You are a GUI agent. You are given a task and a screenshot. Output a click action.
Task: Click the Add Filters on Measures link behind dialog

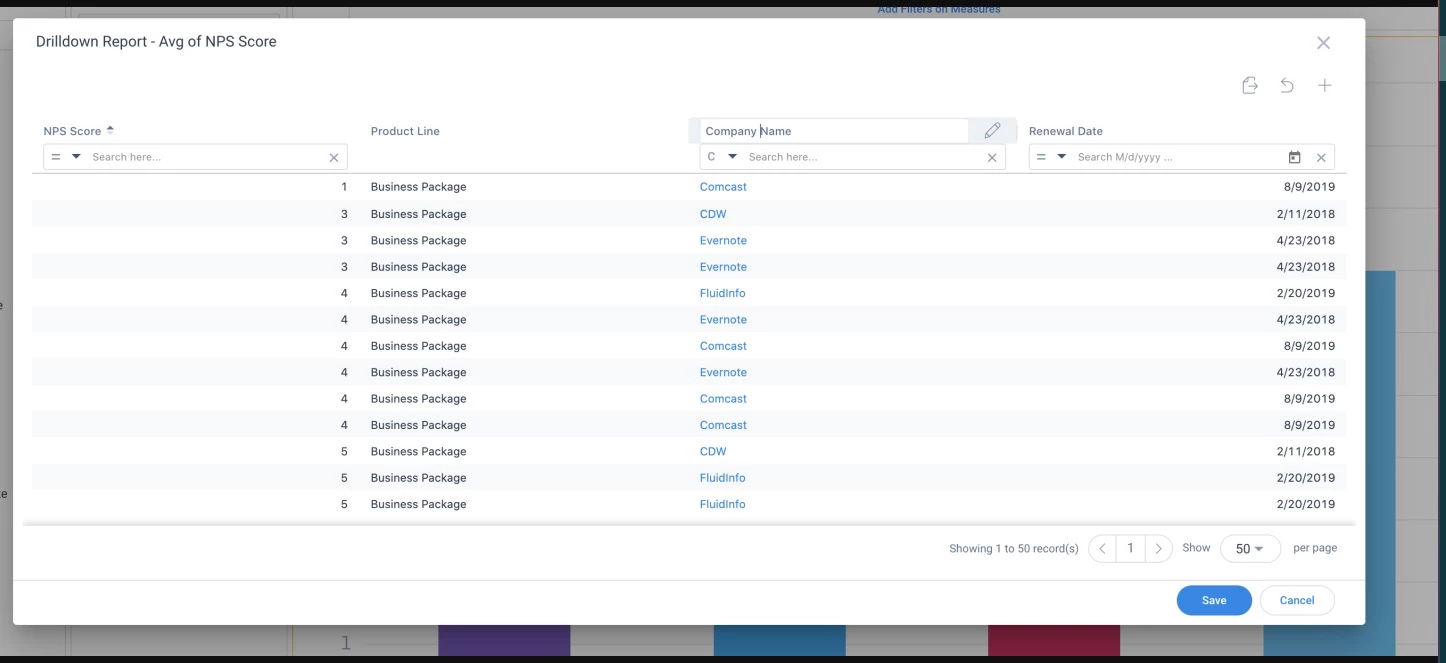[939, 9]
